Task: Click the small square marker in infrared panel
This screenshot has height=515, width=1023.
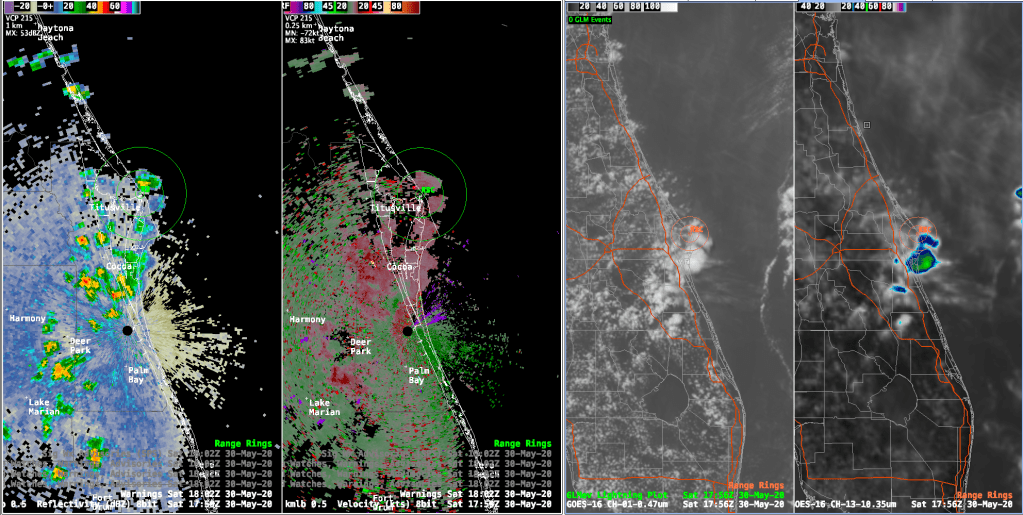Action: [868, 125]
